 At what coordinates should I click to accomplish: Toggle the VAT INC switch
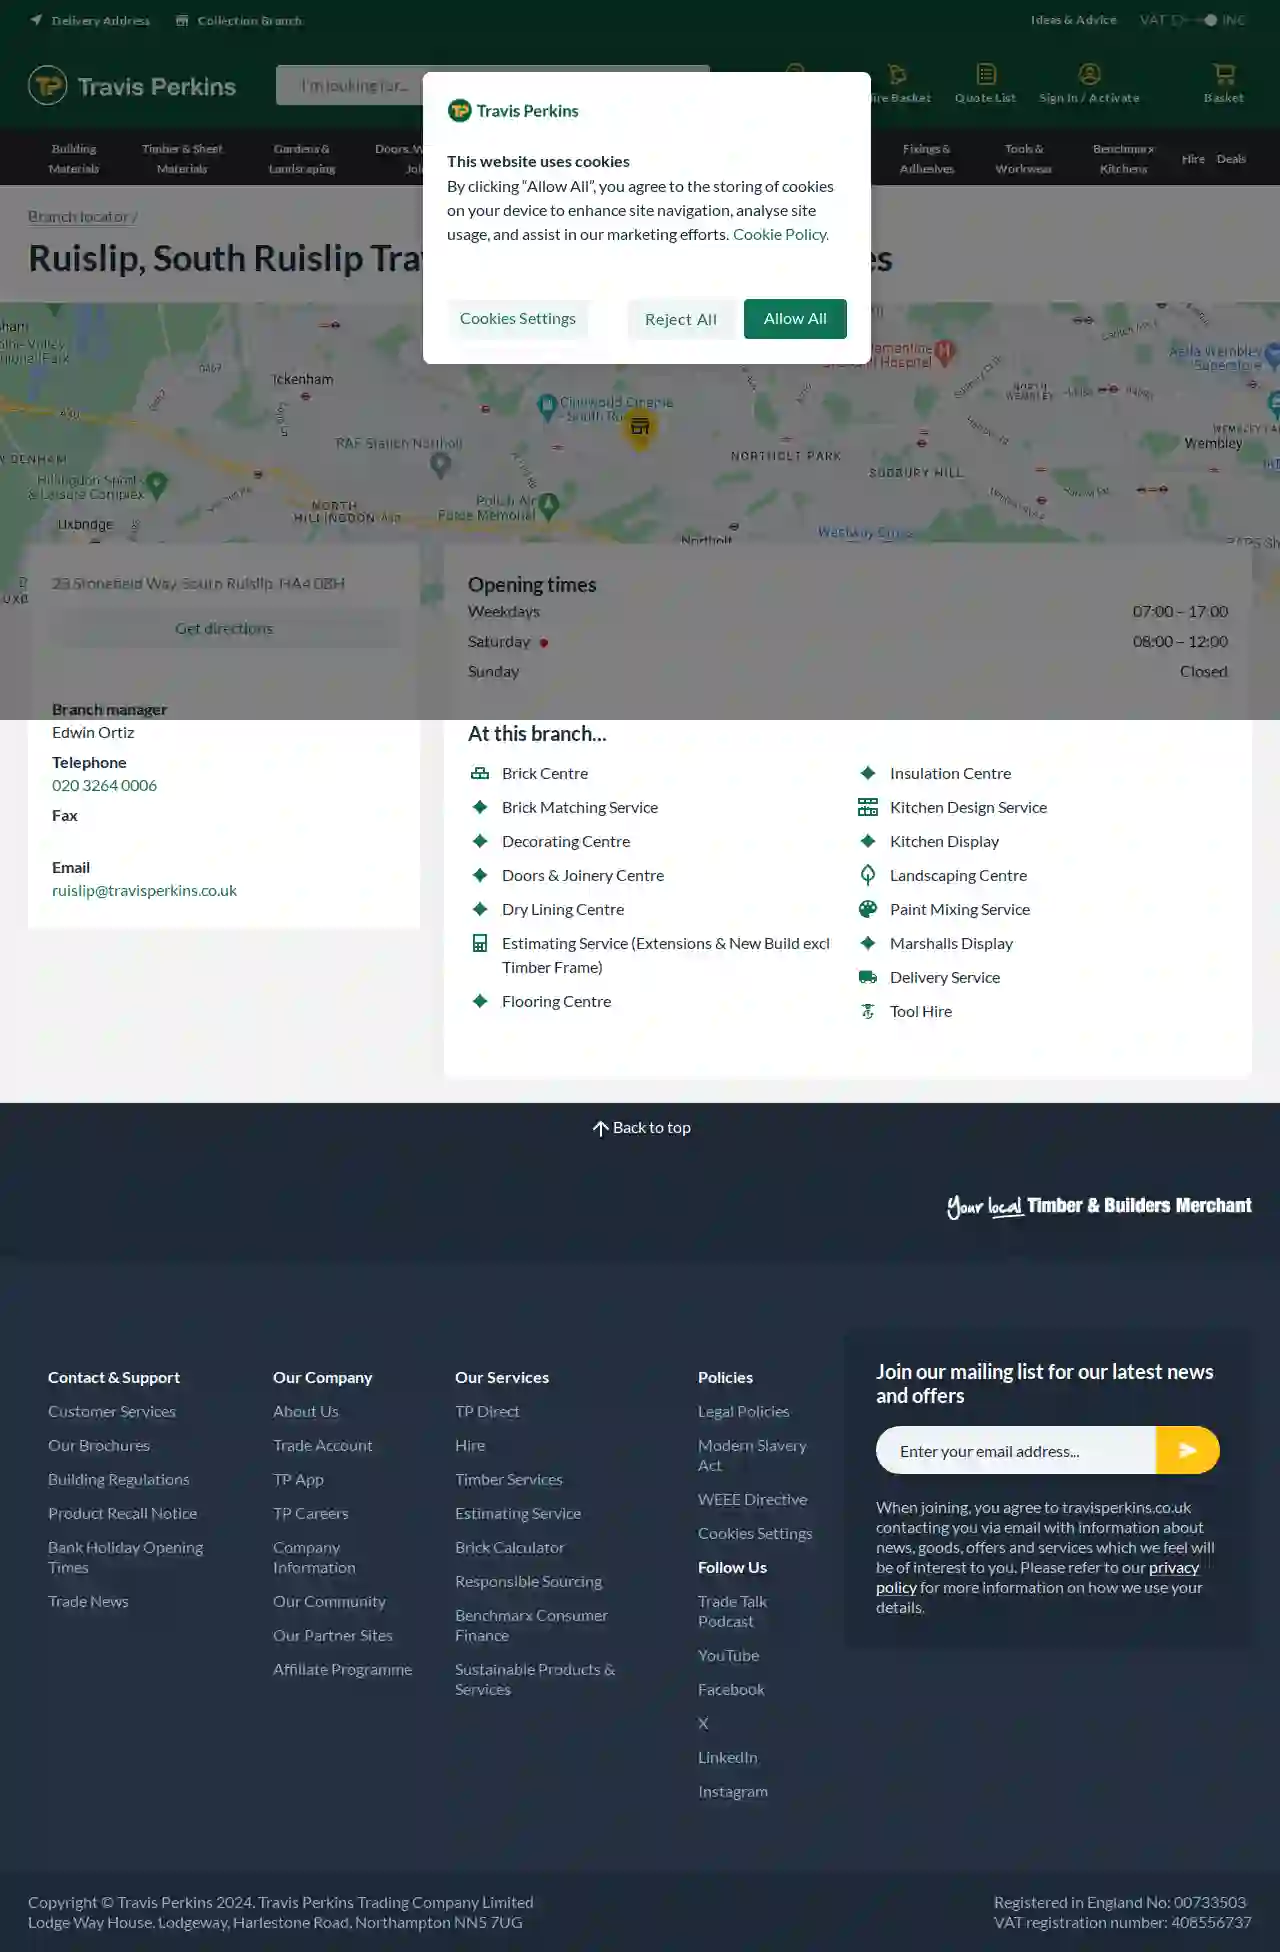[x=1195, y=20]
